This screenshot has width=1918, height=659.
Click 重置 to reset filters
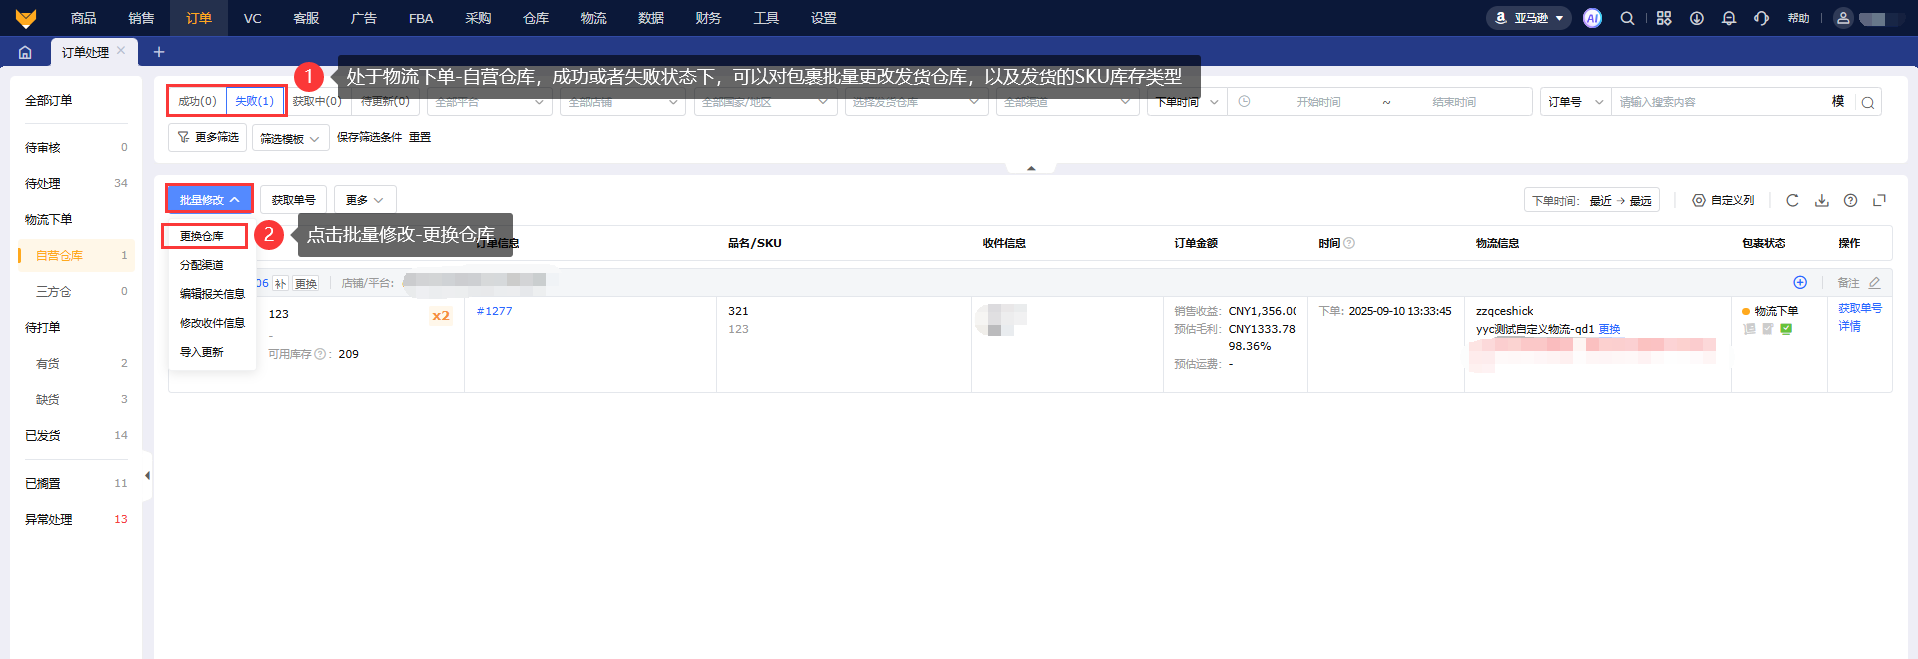420,137
